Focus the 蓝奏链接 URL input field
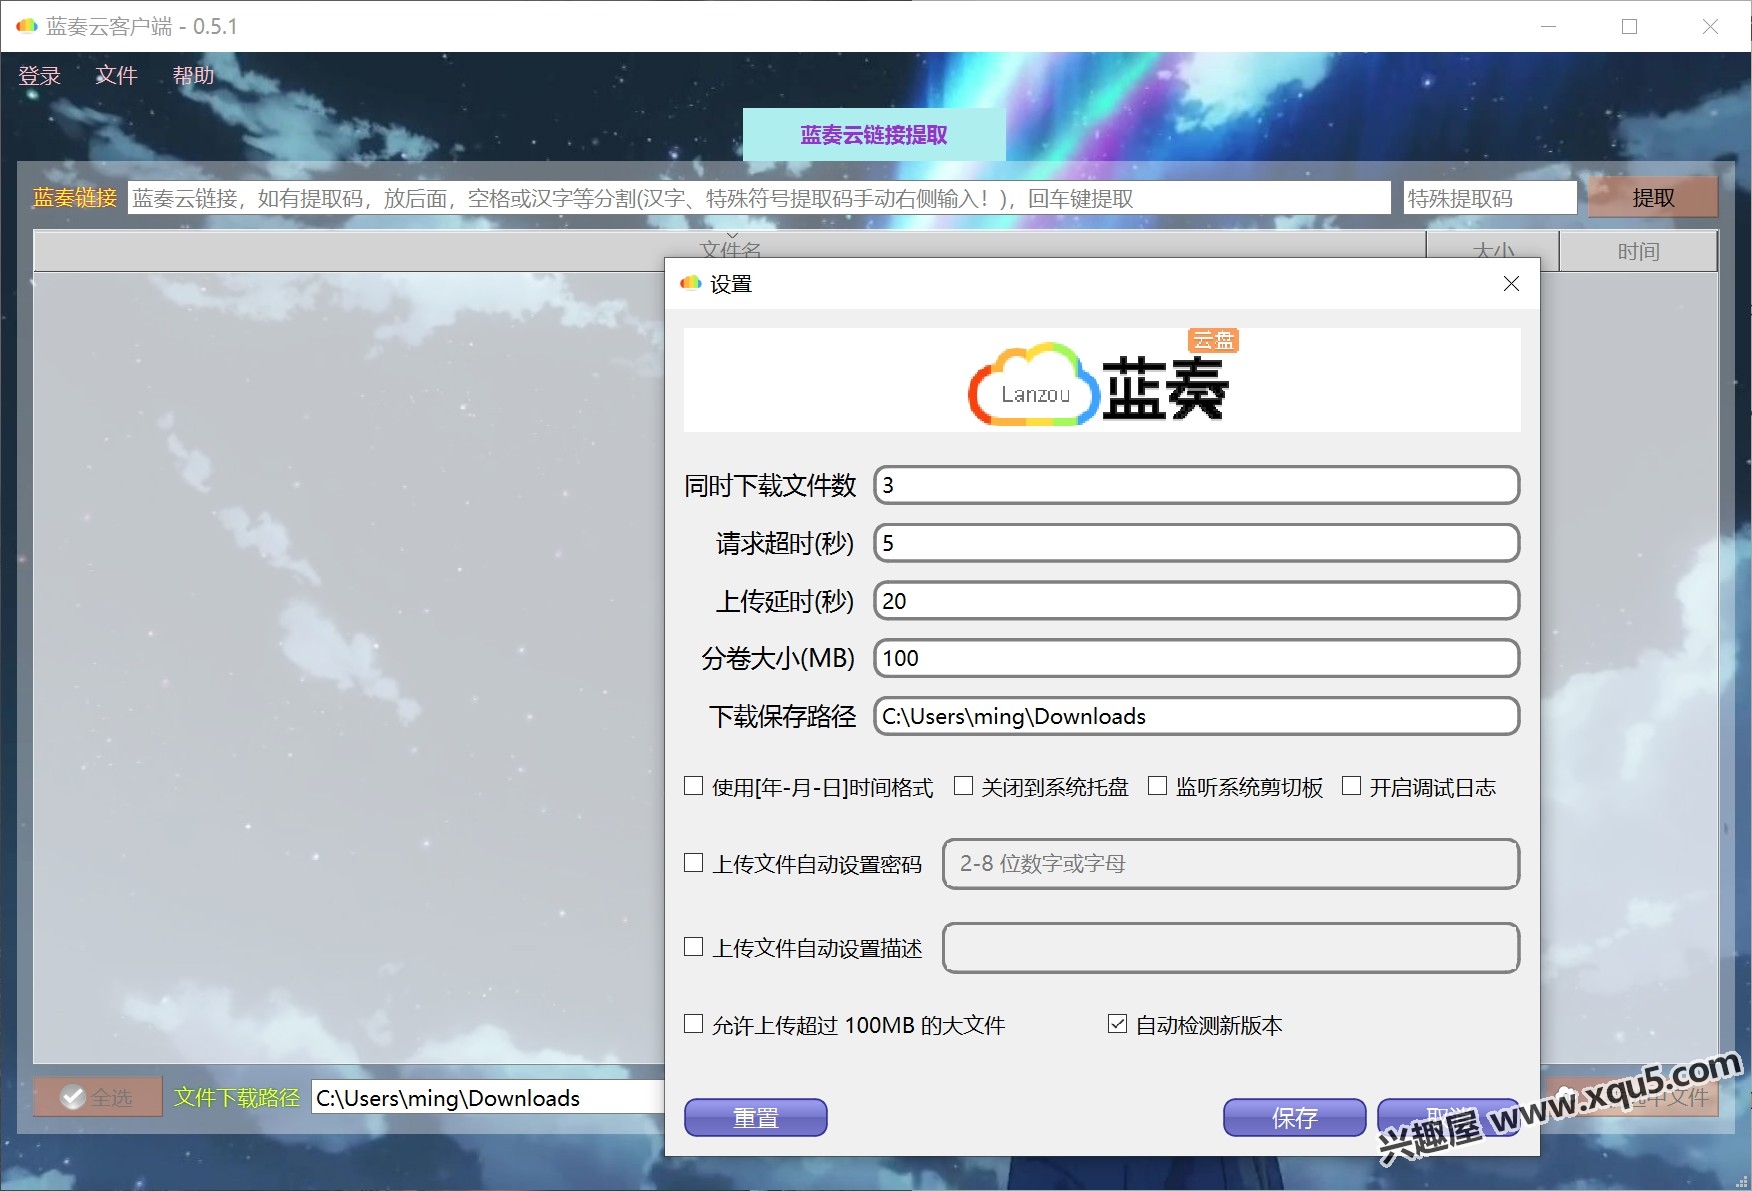 point(759,198)
